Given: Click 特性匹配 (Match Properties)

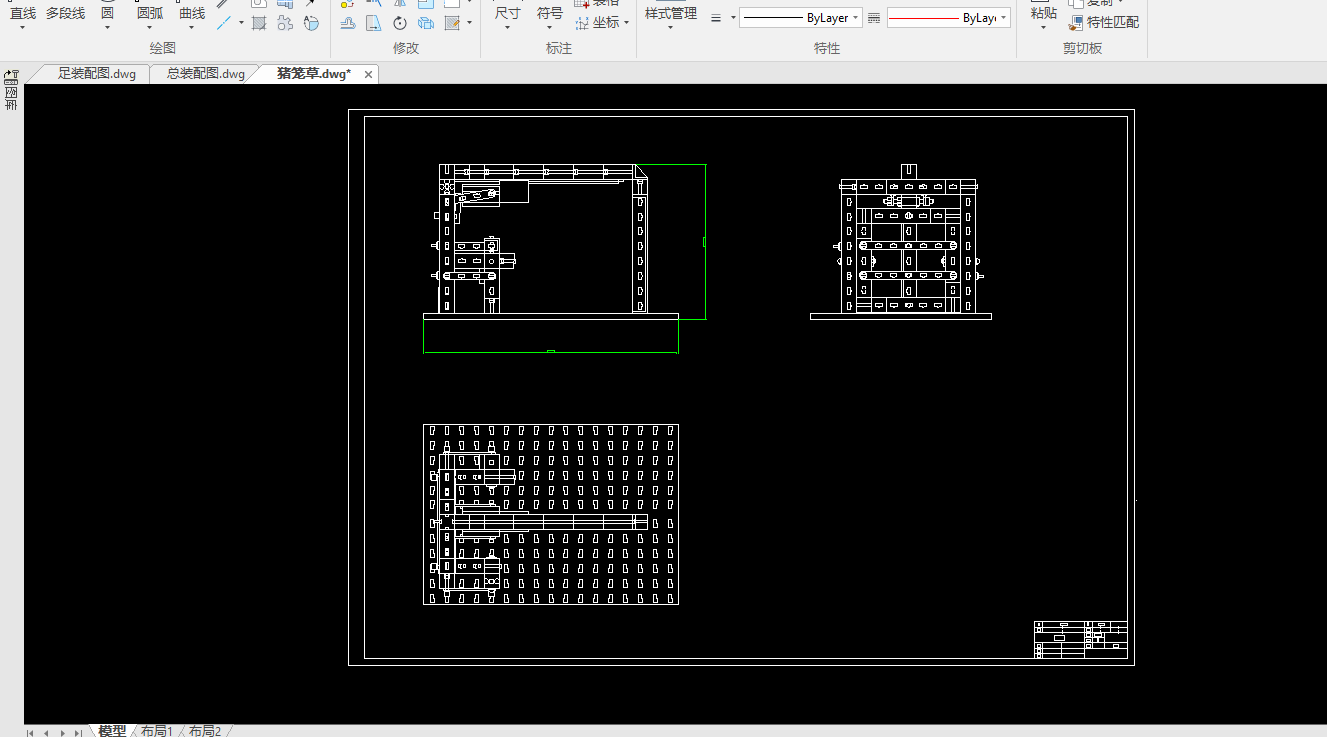Looking at the screenshot, I should (x=1104, y=22).
